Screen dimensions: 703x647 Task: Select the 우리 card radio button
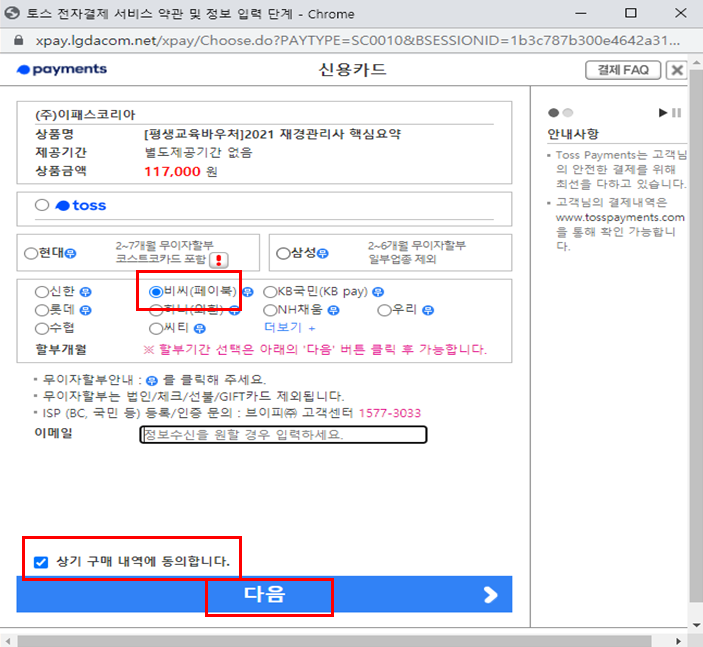pyautogui.click(x=384, y=310)
